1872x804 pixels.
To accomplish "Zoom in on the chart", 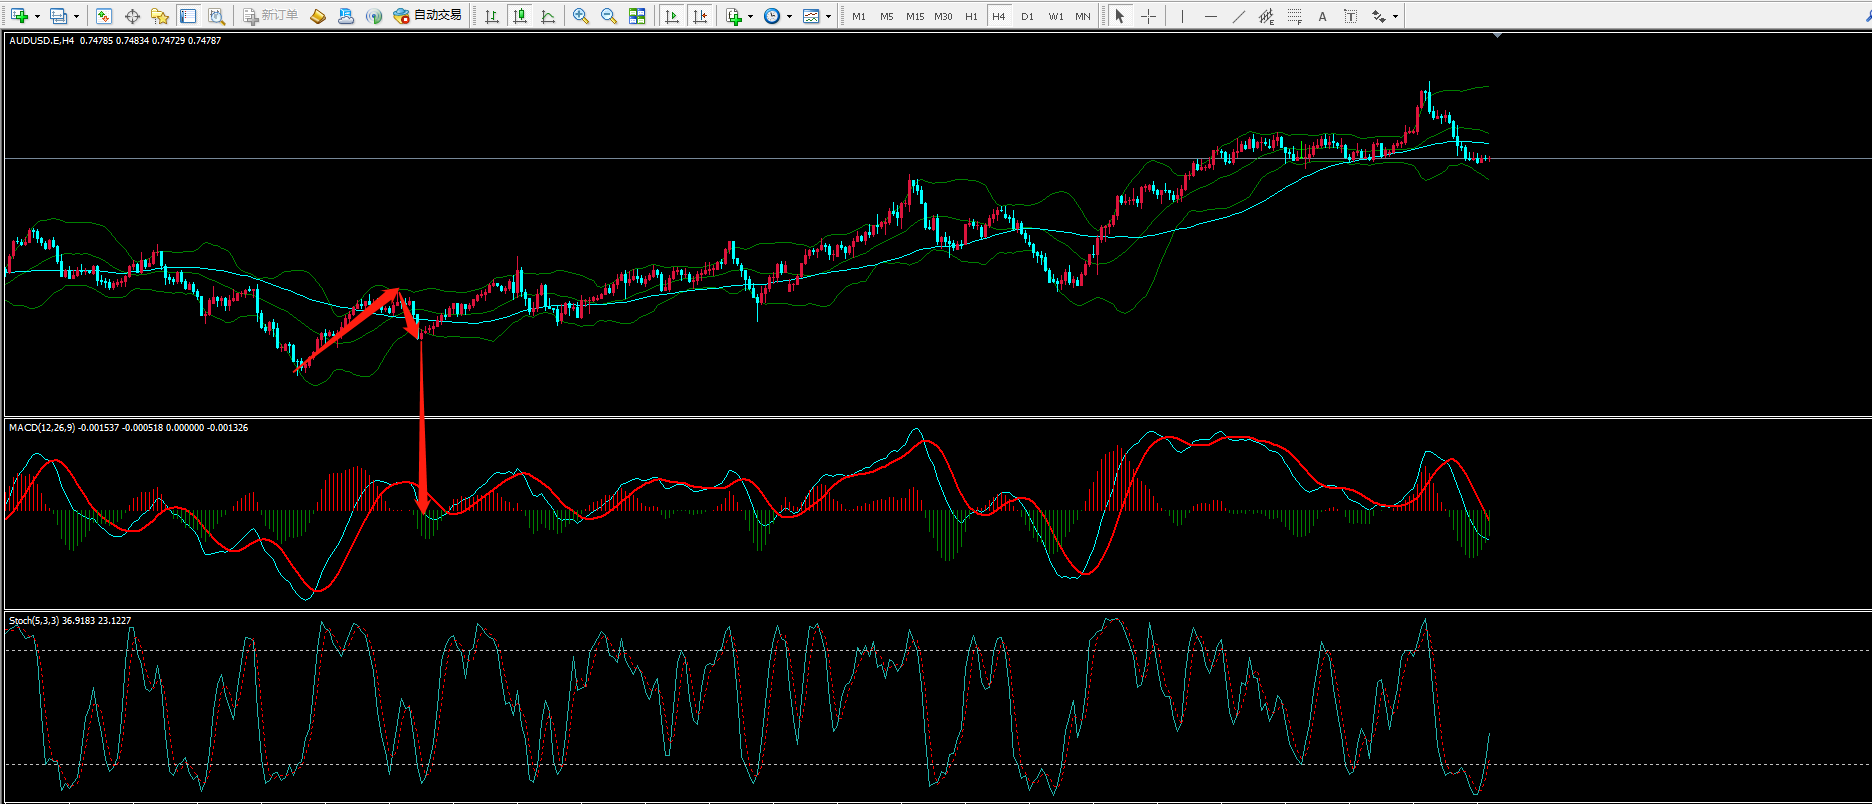I will [x=581, y=16].
